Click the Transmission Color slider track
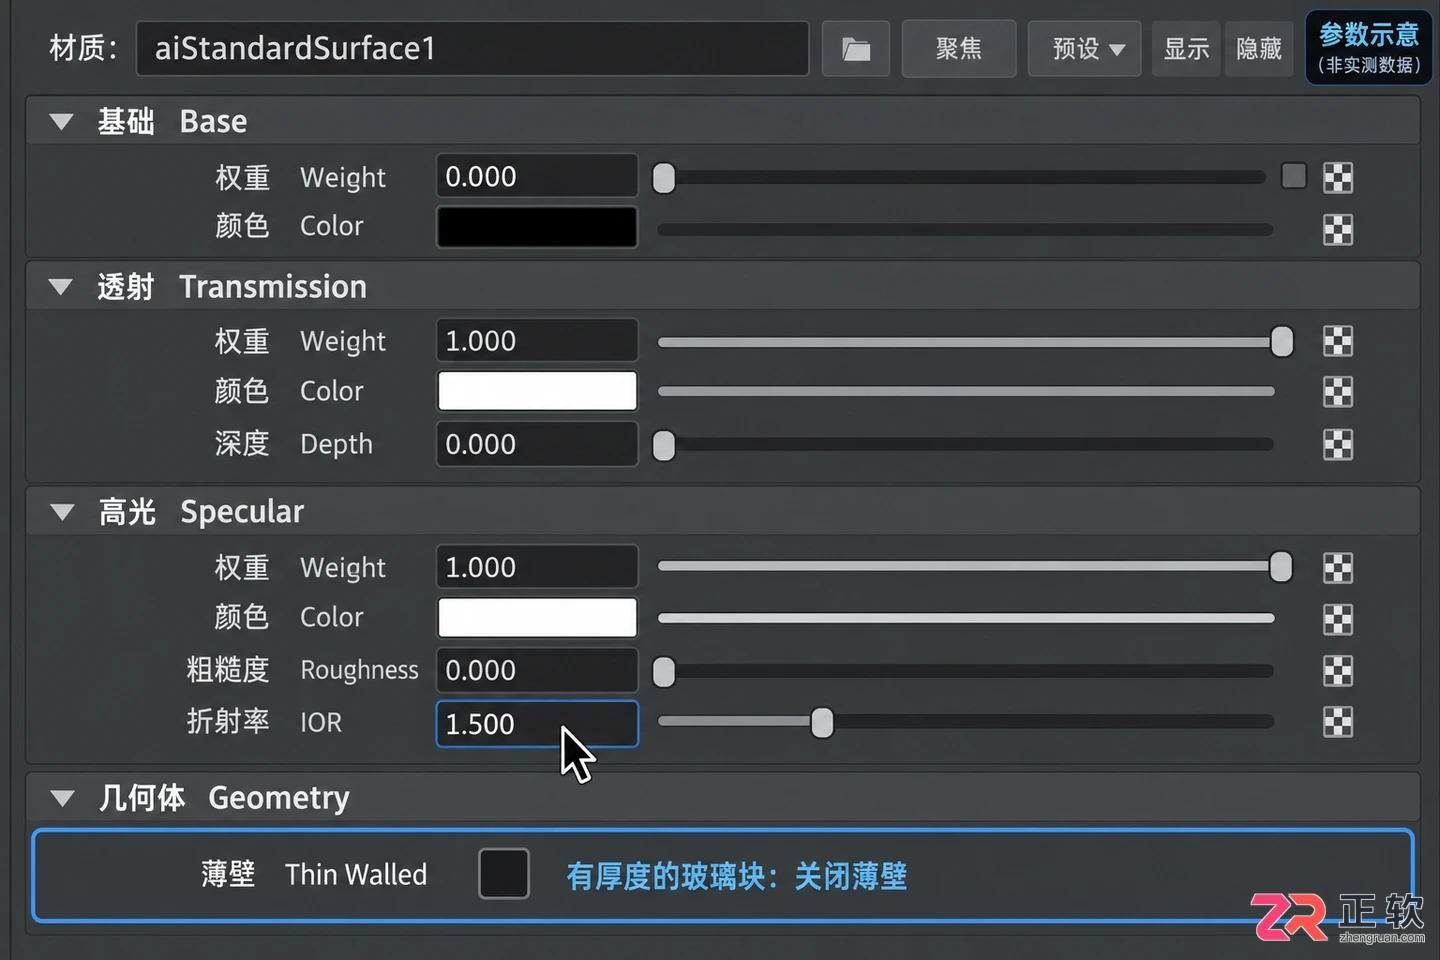Screen dimensions: 1440x960 [966, 391]
